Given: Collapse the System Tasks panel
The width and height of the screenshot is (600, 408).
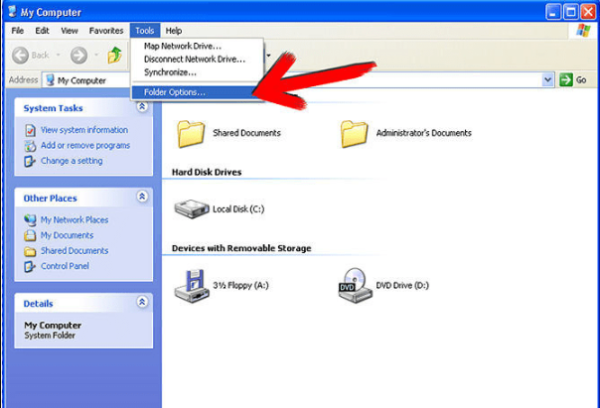Looking at the screenshot, I should [142, 107].
